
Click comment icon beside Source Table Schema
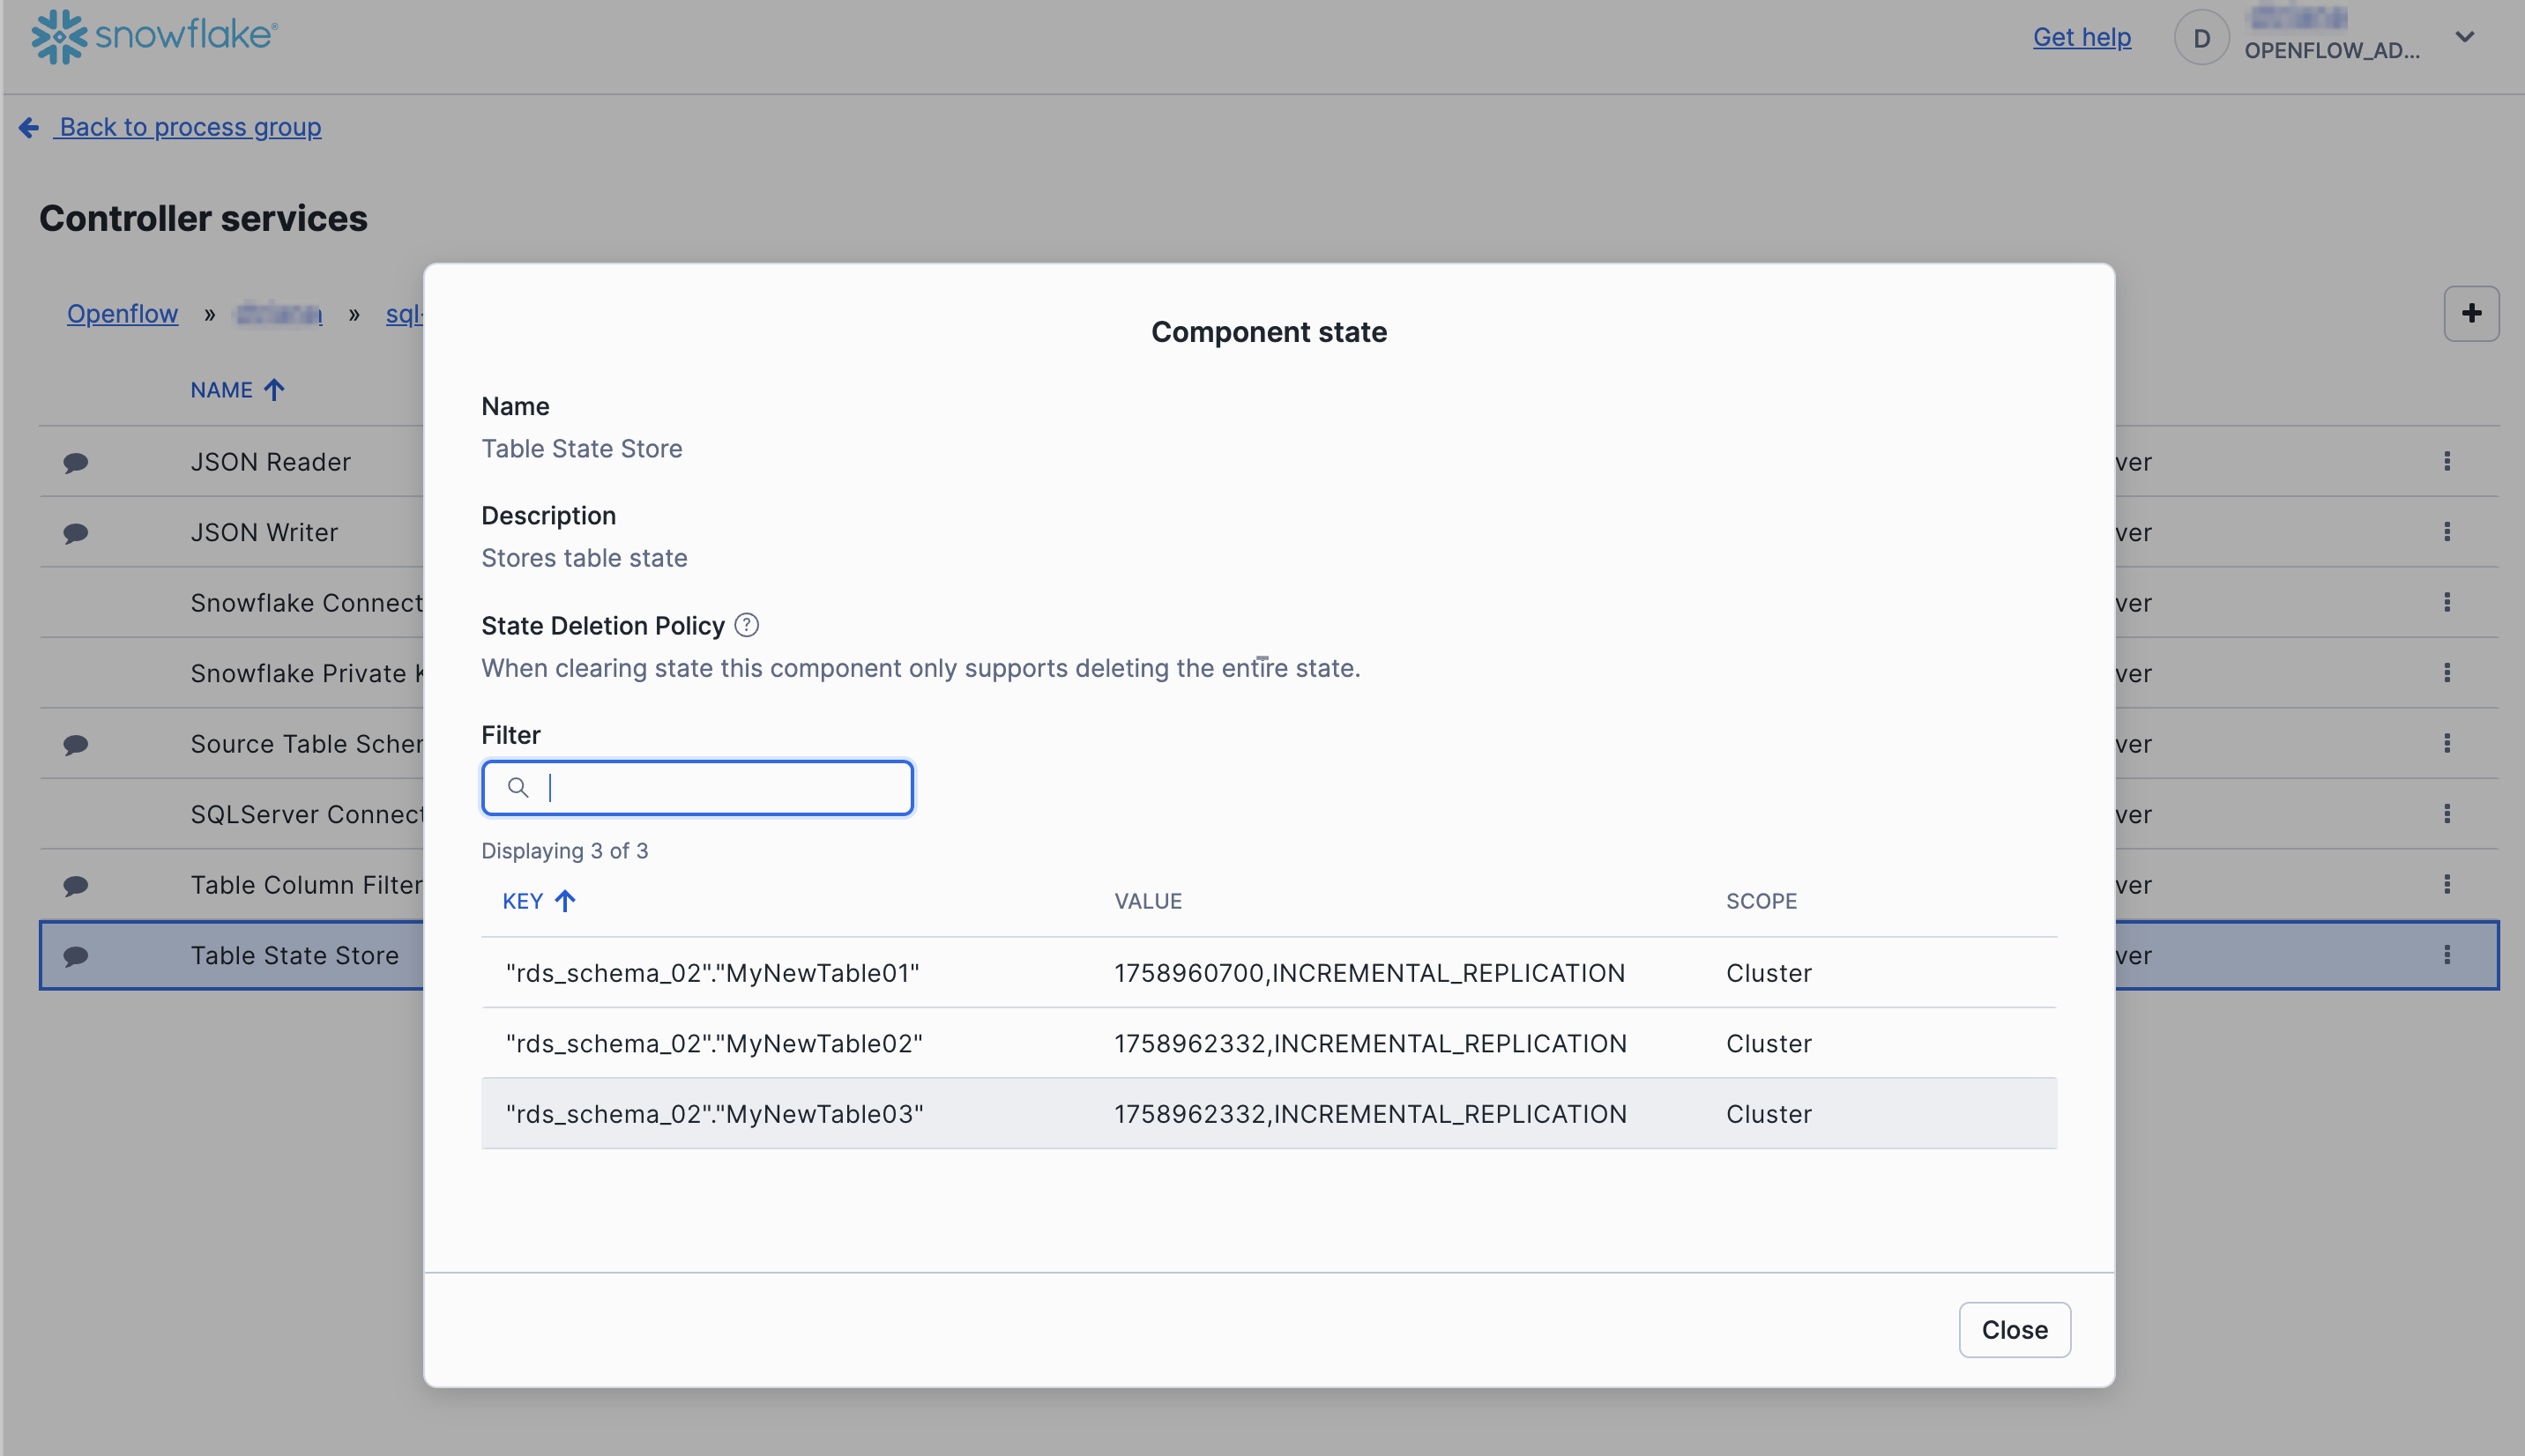[76, 744]
